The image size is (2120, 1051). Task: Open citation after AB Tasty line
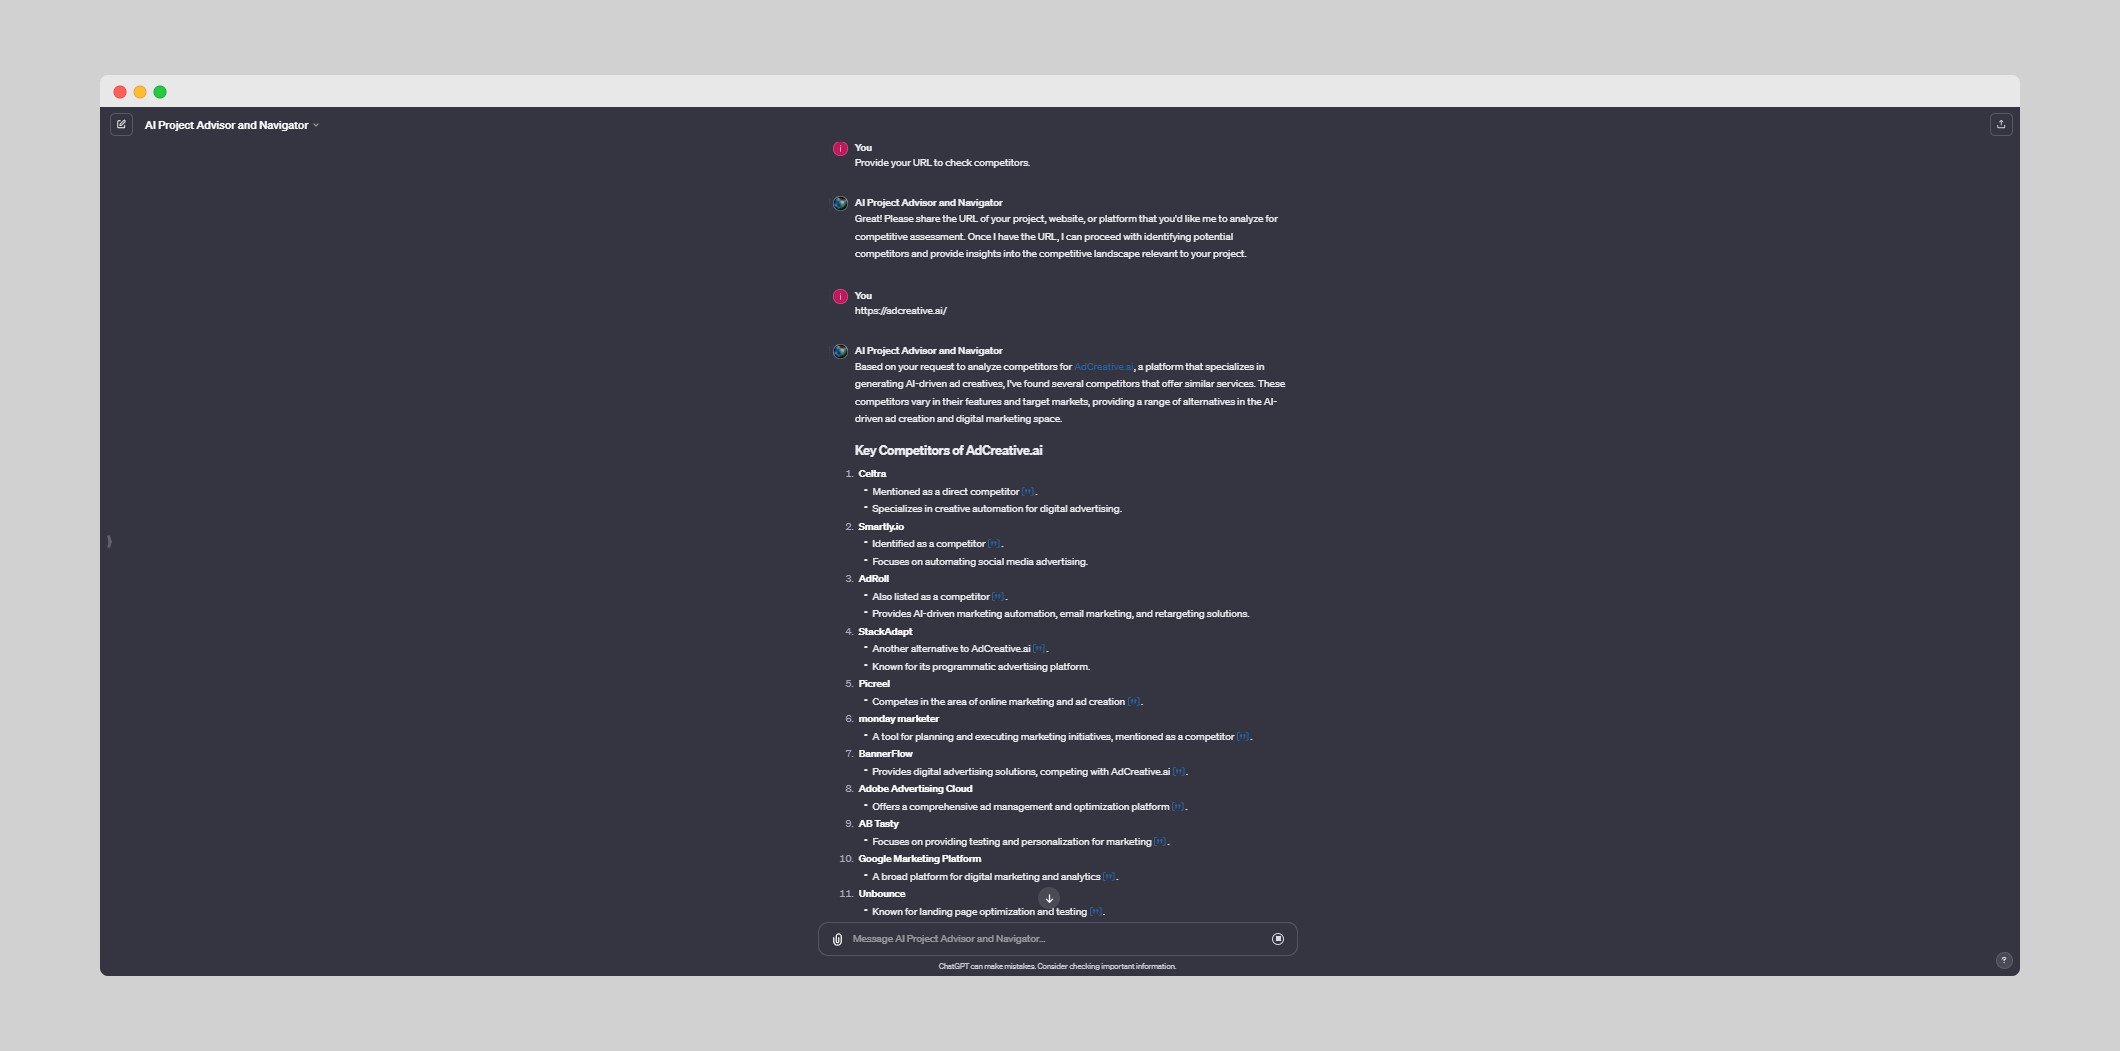(x=1160, y=842)
